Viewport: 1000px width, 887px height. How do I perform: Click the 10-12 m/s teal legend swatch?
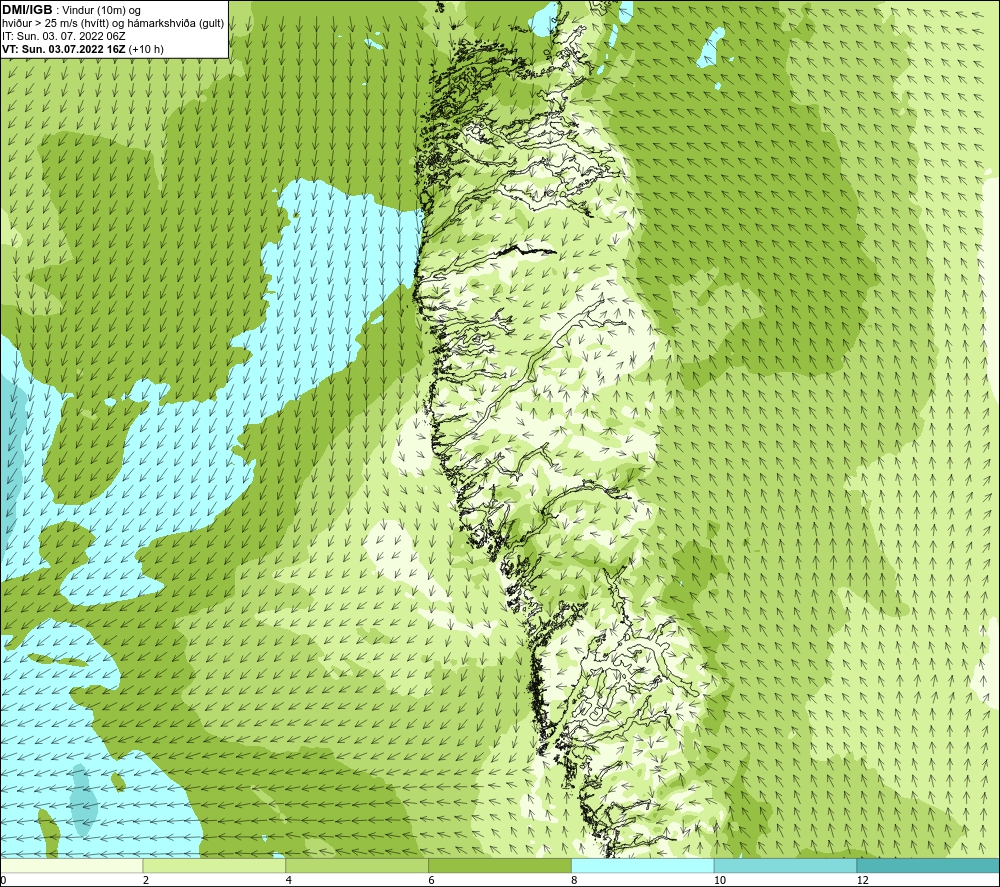[786, 865]
